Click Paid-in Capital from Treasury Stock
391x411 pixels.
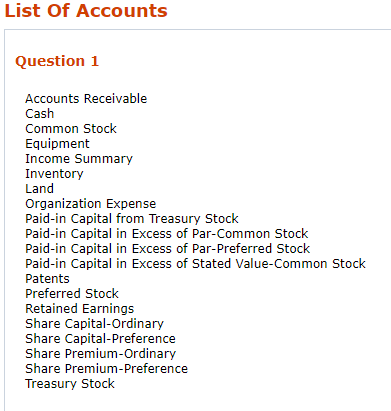pos(132,219)
